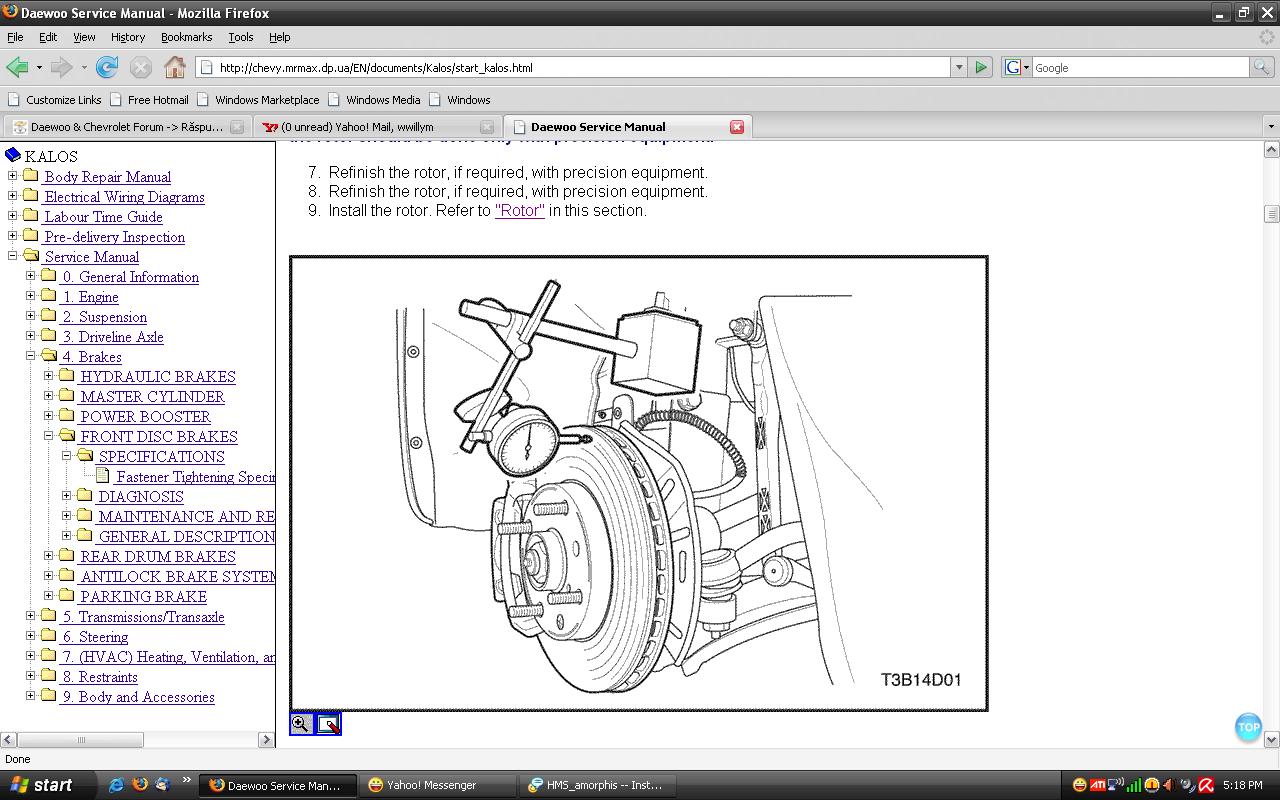The height and width of the screenshot is (800, 1280).
Task: Click the second image tool icon below the diagram
Action: (x=328, y=724)
